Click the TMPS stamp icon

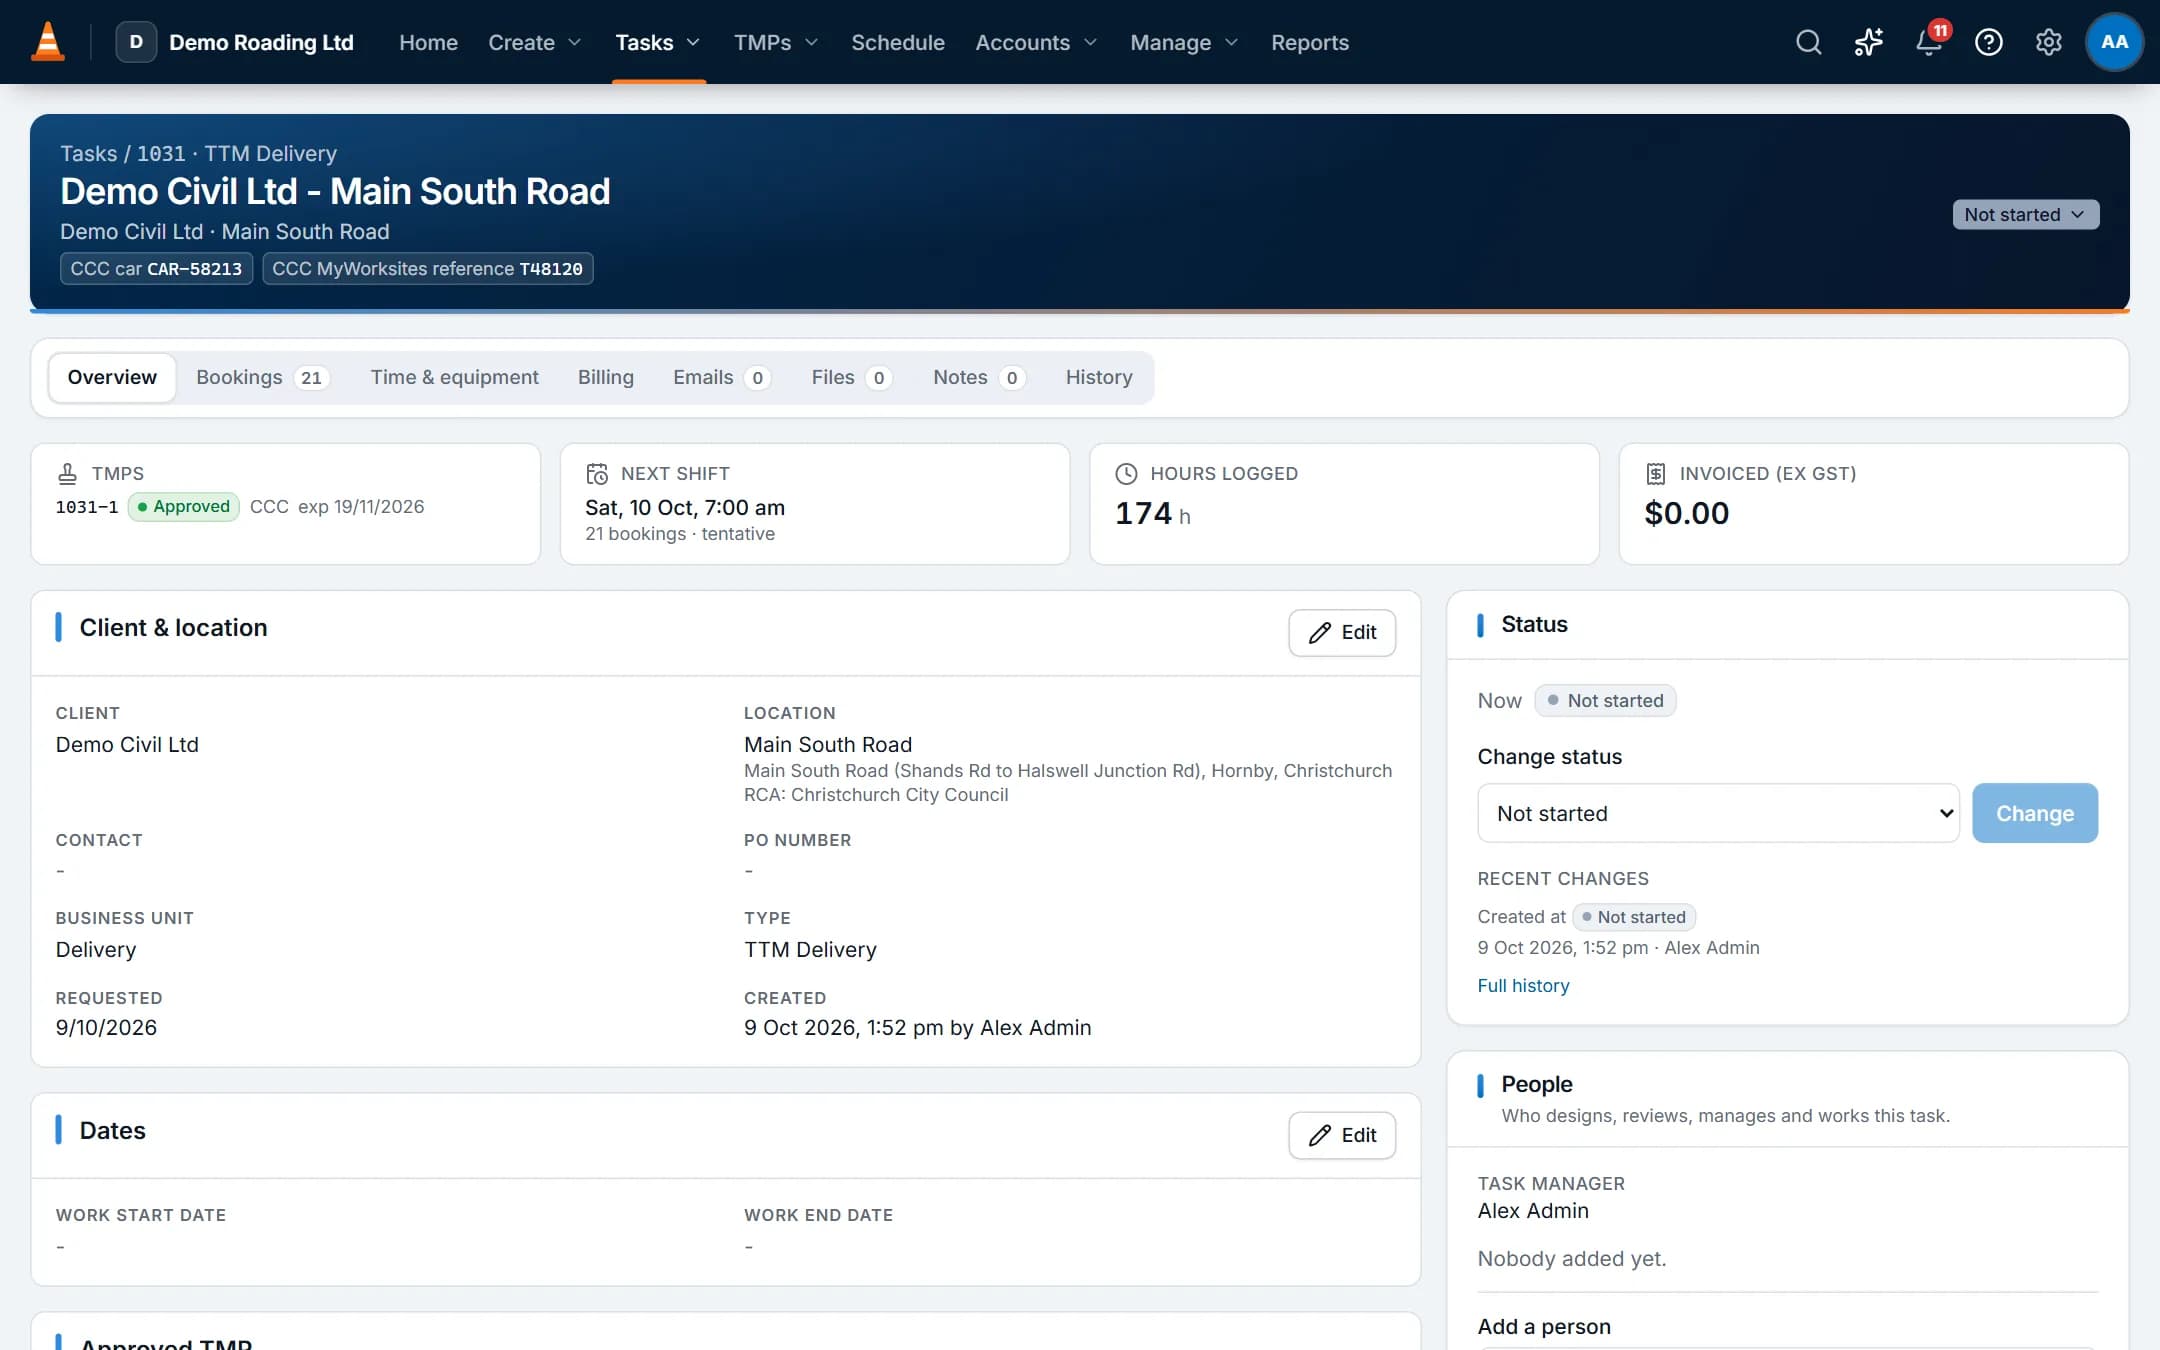[x=67, y=473]
